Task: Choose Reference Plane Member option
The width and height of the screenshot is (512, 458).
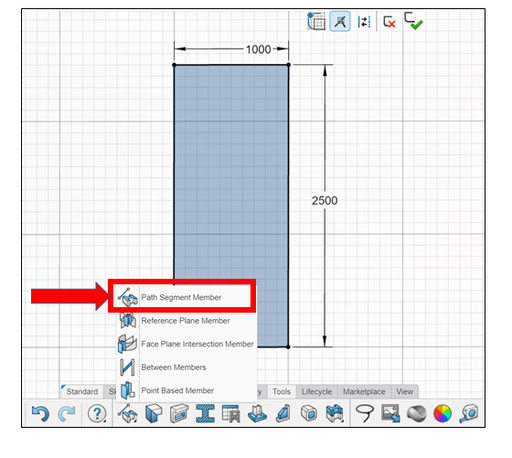Action: 186,321
